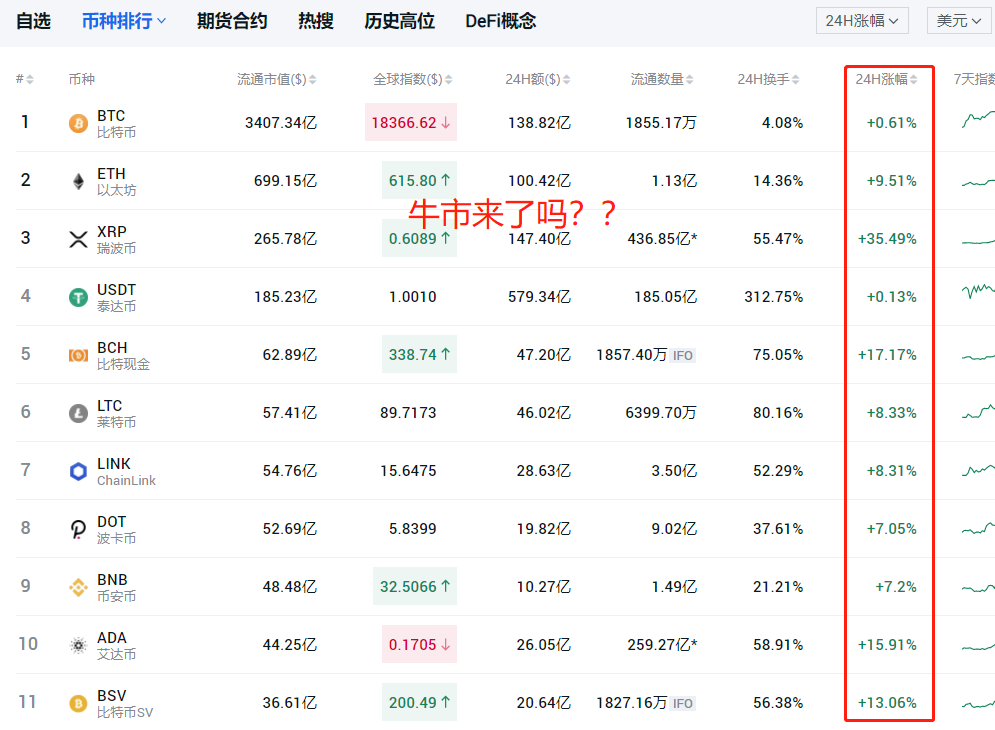
Task: Click the BNB Binance coin icon
Action: coord(77,587)
